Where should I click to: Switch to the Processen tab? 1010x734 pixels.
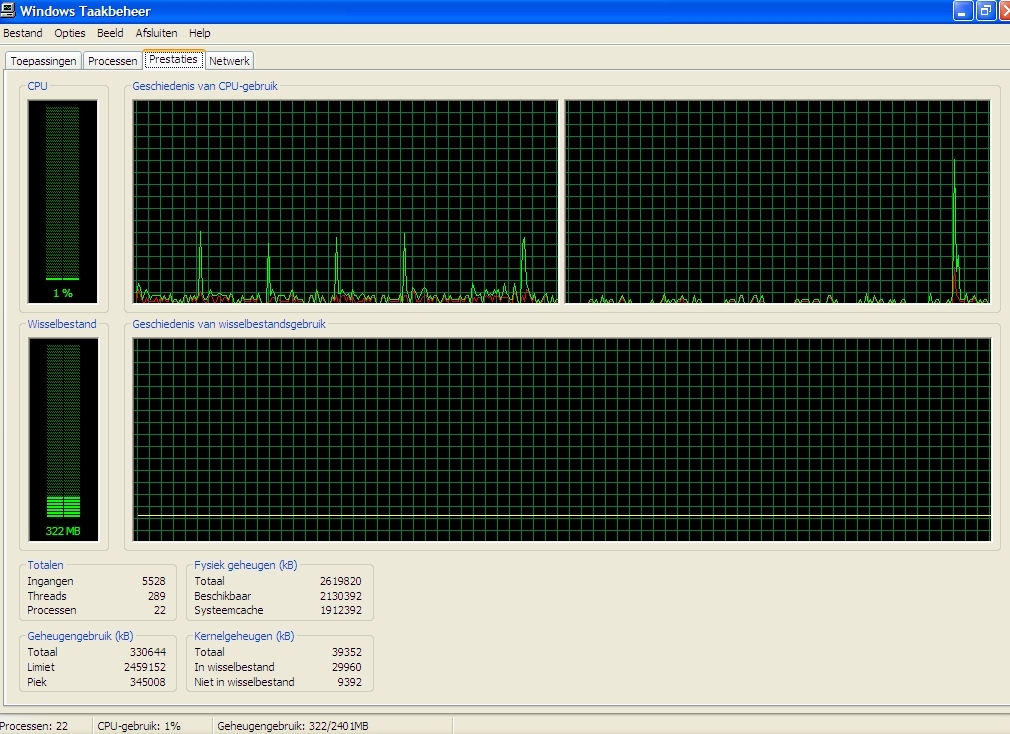click(x=113, y=61)
